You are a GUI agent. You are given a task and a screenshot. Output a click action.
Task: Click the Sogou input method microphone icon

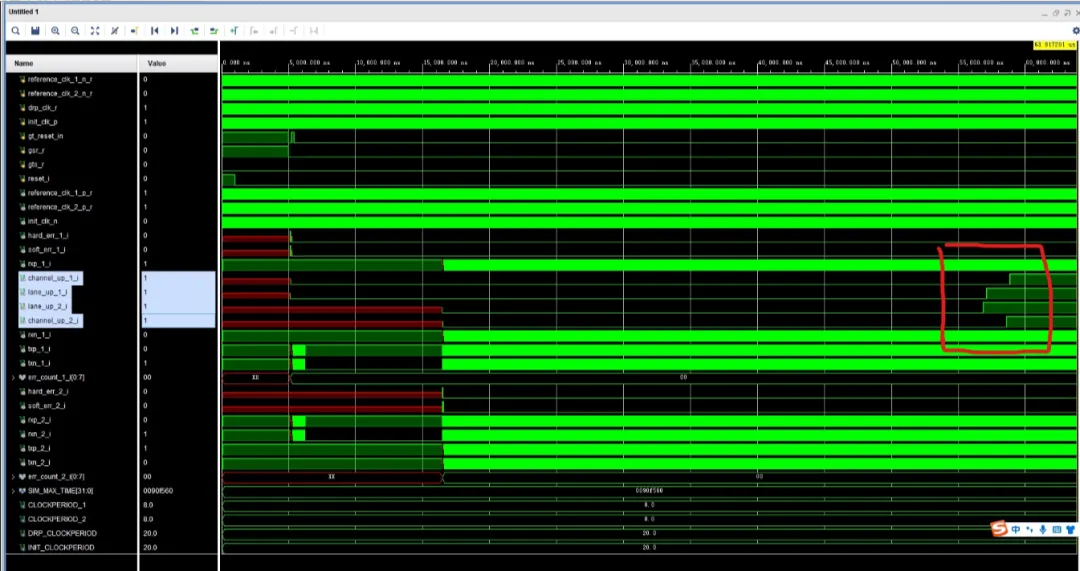(x=1043, y=529)
